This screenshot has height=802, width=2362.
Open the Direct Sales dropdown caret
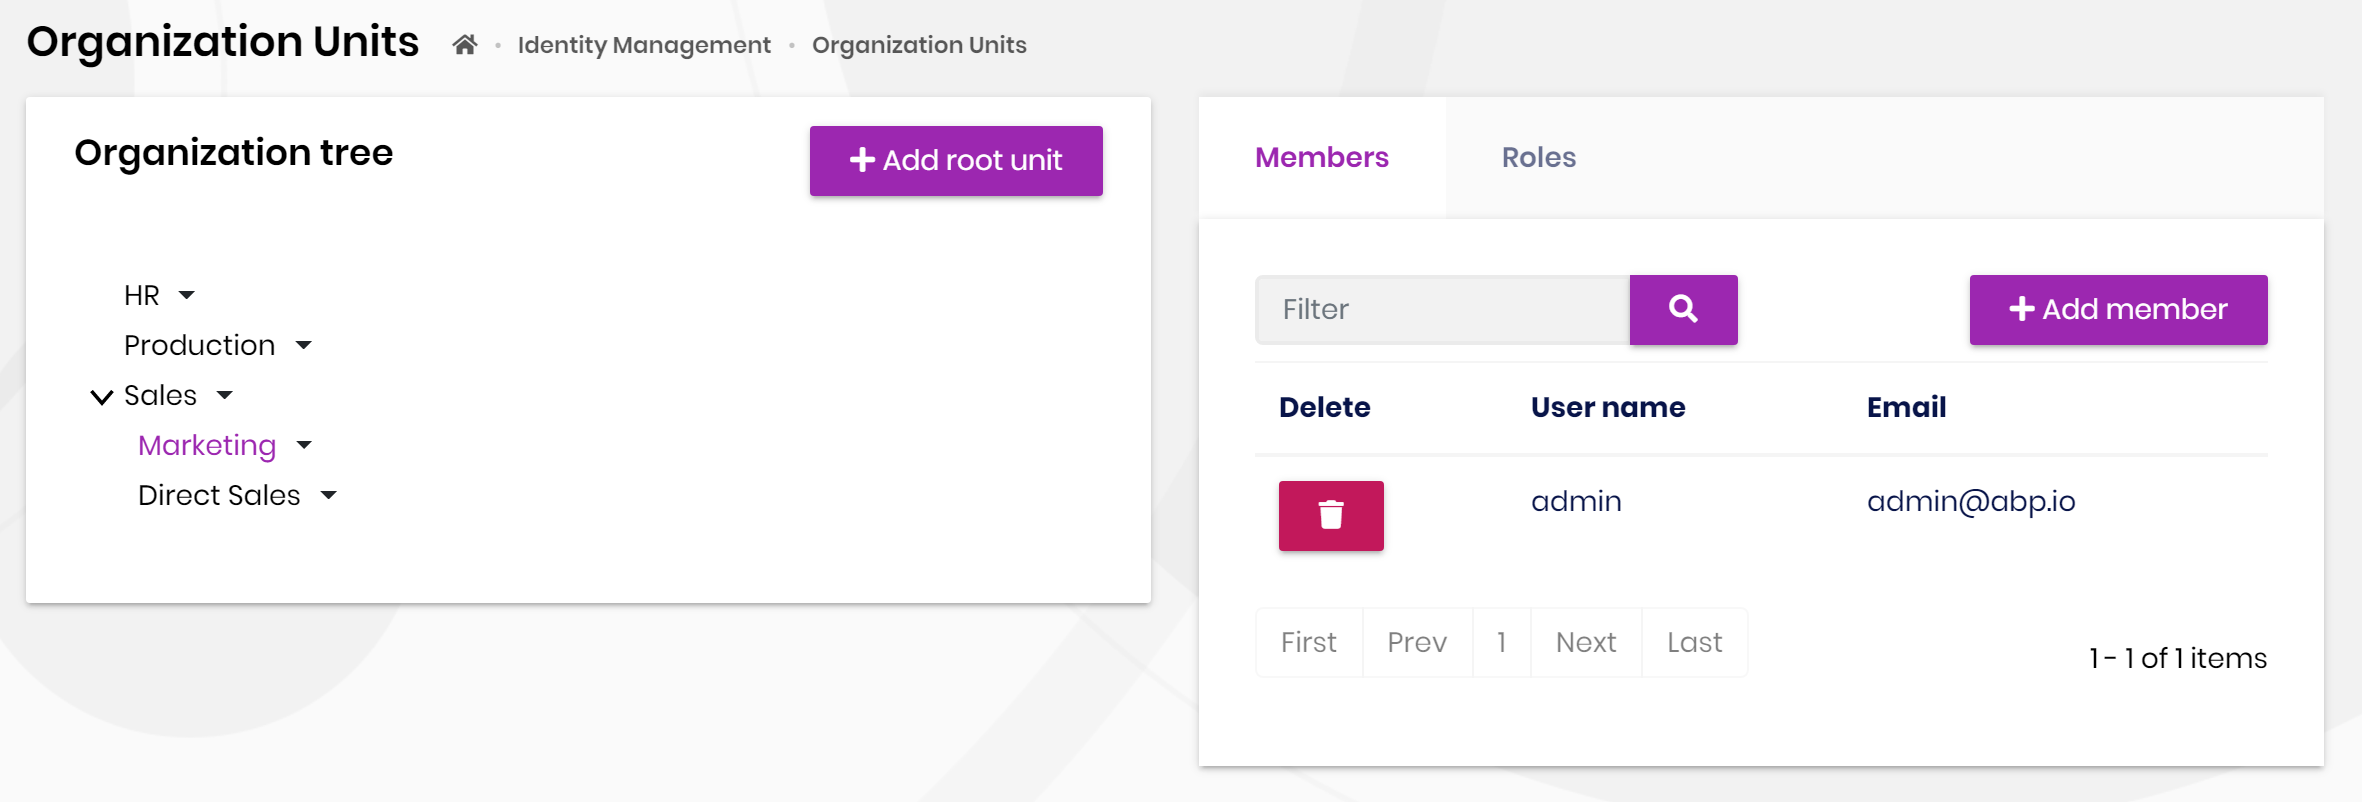328,496
